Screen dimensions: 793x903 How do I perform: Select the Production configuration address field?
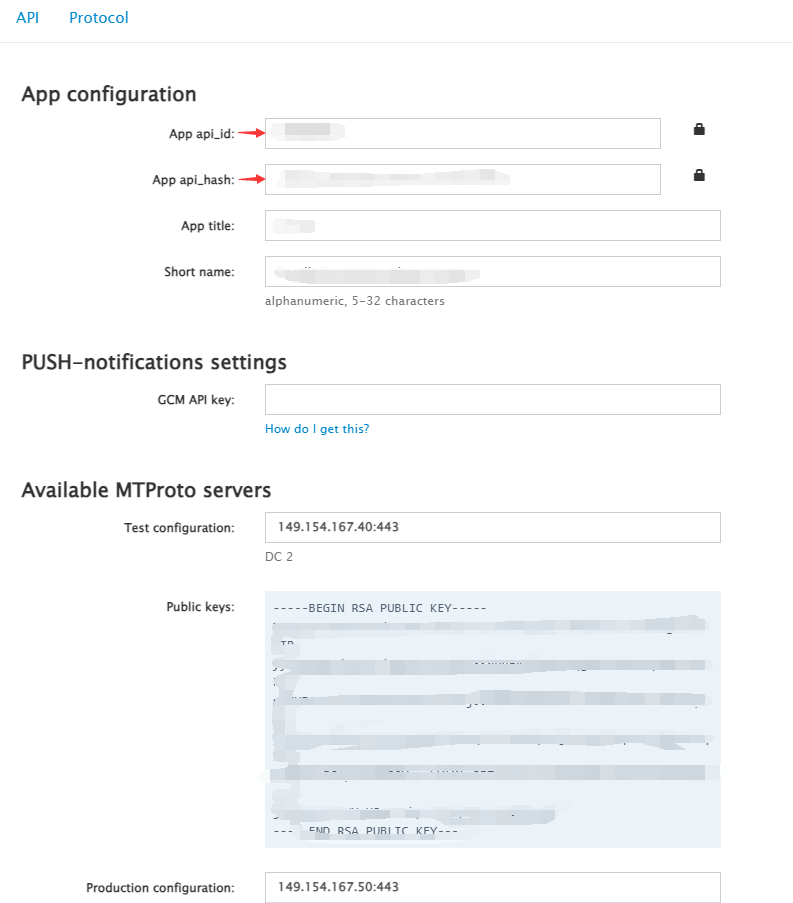492,887
